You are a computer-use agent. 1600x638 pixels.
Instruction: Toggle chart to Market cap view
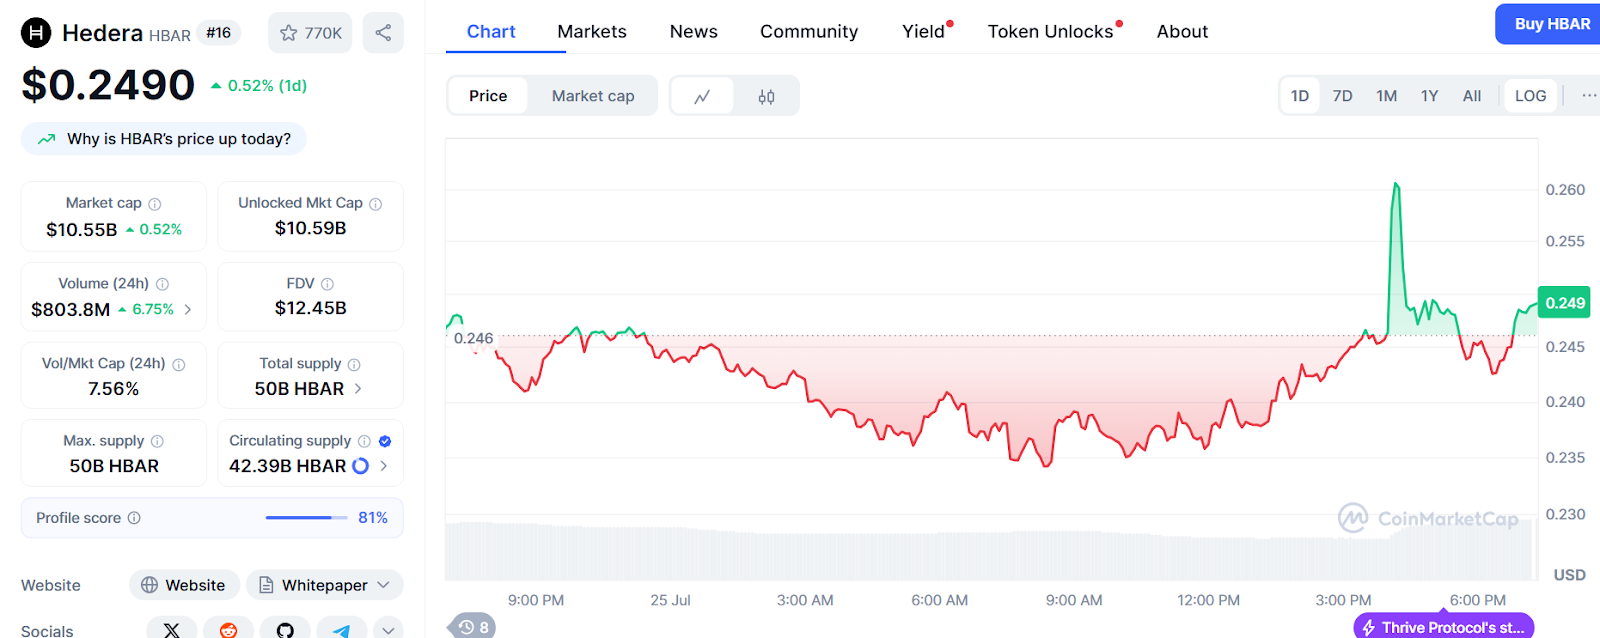(593, 96)
